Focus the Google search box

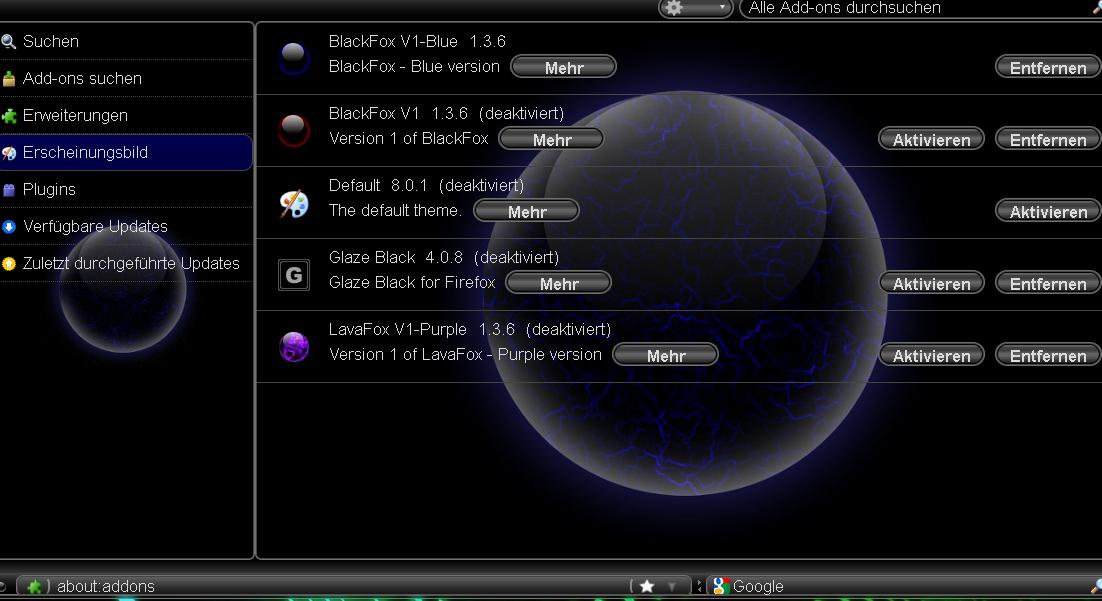(x=907, y=586)
